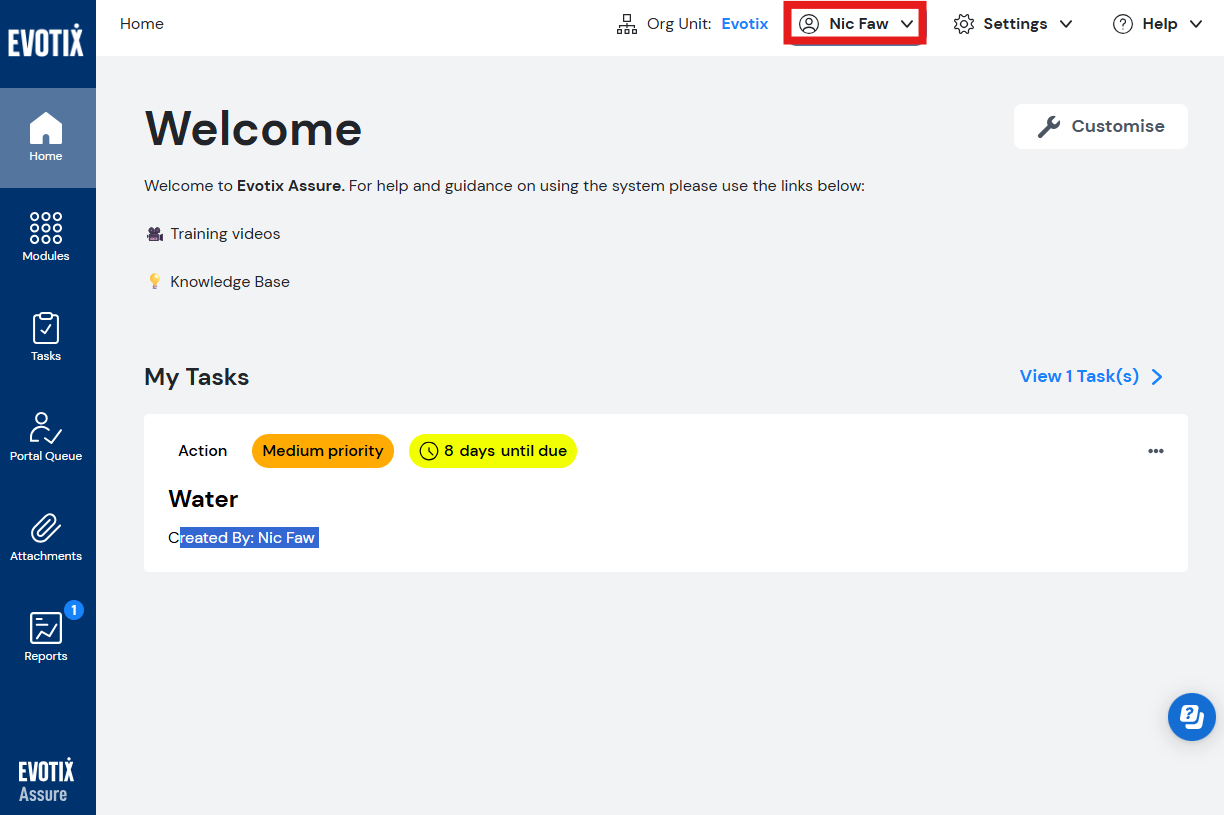
Task: Click the Customise button
Action: (x=1101, y=126)
